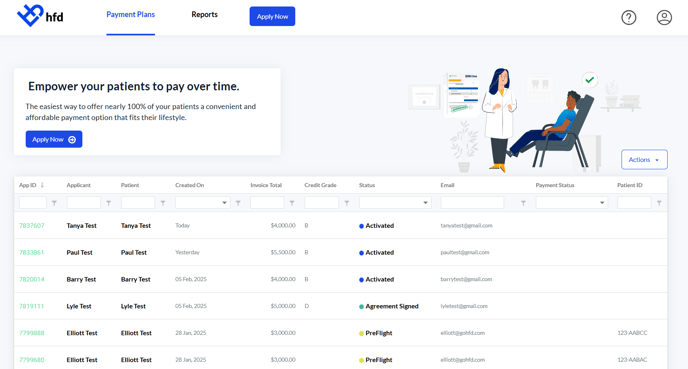Click the Invoice Total filter icon

pyautogui.click(x=292, y=203)
